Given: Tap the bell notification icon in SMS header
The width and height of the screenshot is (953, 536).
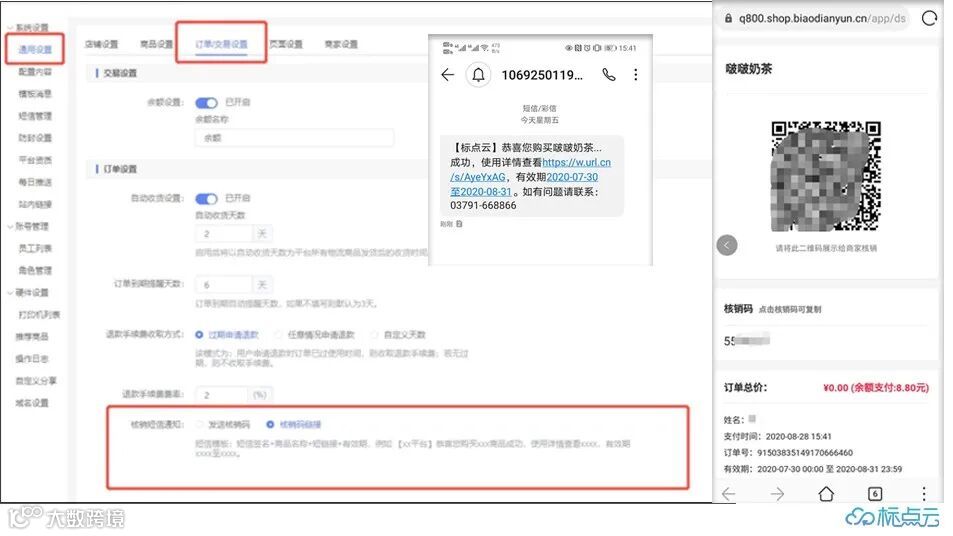Looking at the screenshot, I should 479,75.
